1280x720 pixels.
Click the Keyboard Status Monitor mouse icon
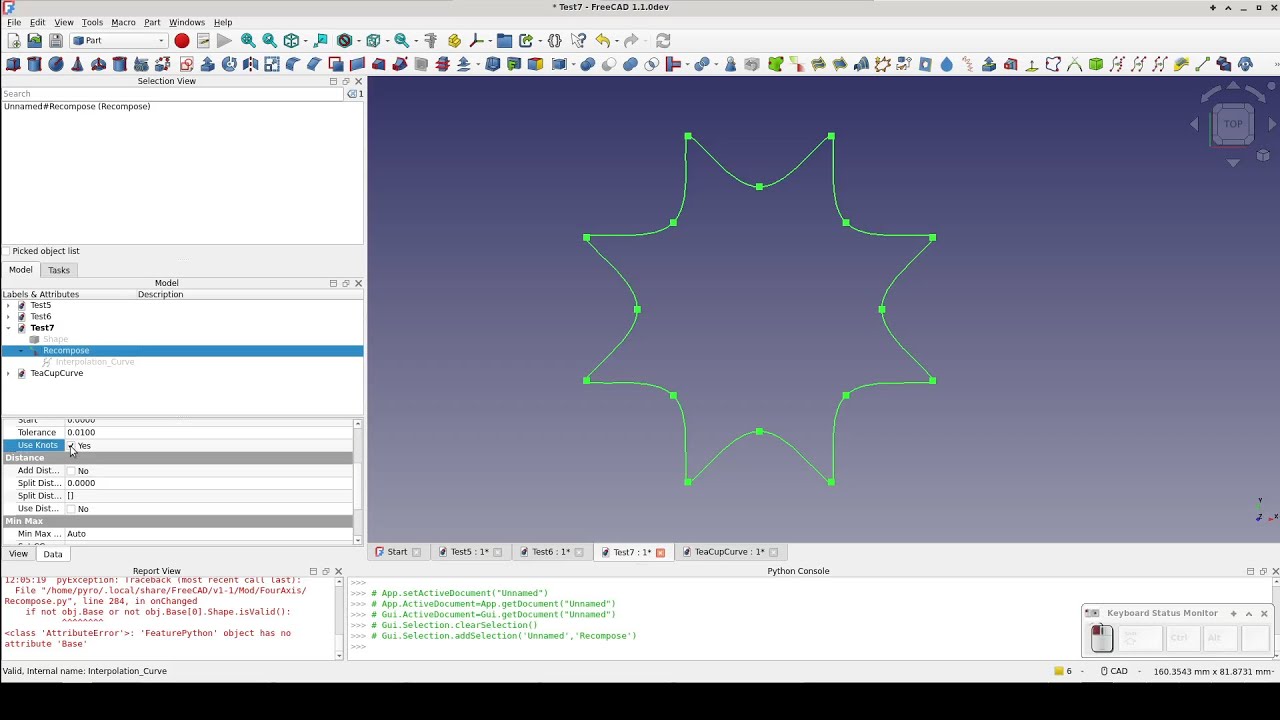tap(1101, 637)
